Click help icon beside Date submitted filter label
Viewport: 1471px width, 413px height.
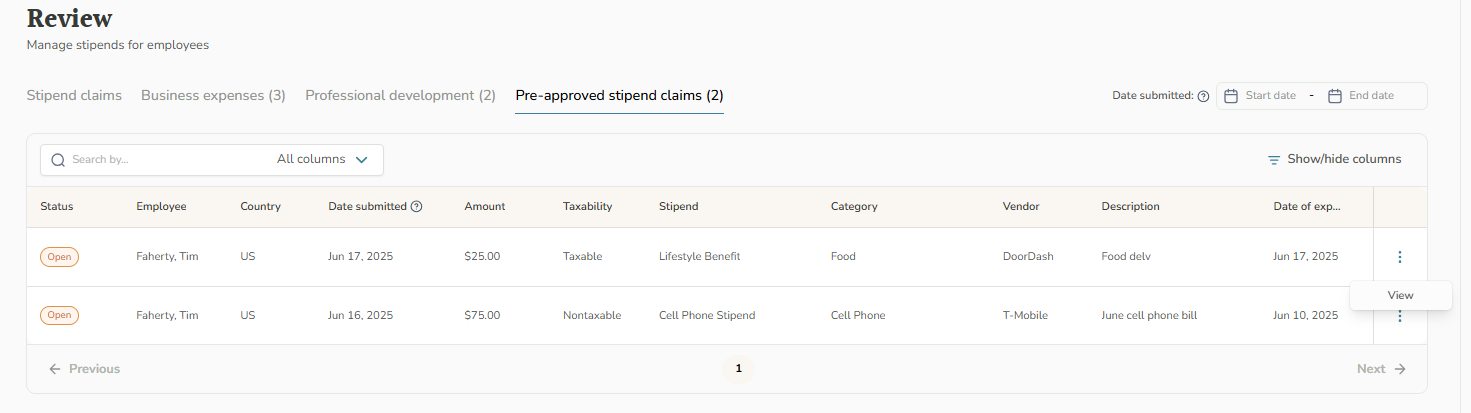(x=1203, y=96)
